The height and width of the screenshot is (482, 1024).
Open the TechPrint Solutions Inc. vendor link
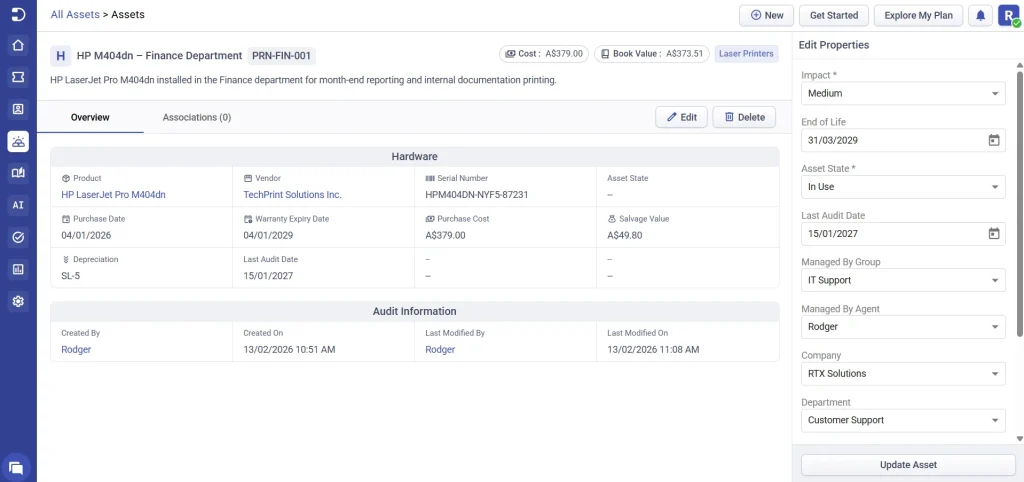292,195
